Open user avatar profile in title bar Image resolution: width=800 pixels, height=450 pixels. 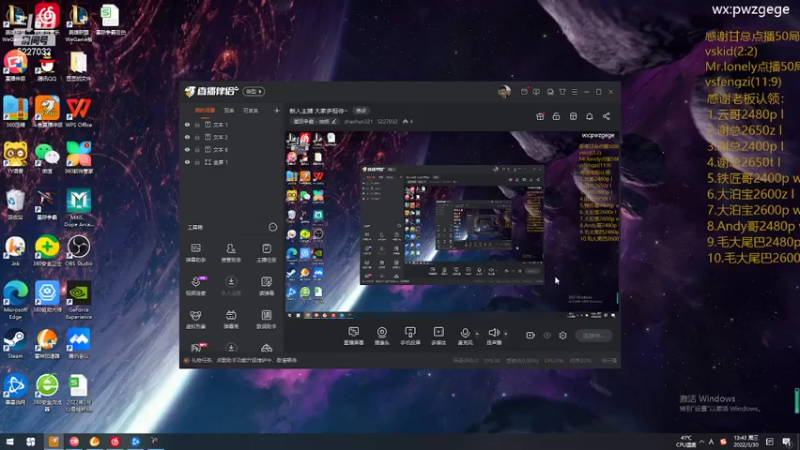point(504,92)
